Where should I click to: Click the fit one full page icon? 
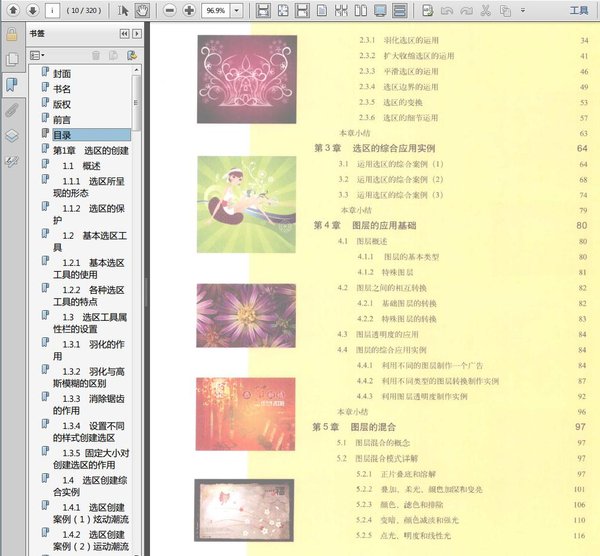pyautogui.click(x=283, y=10)
